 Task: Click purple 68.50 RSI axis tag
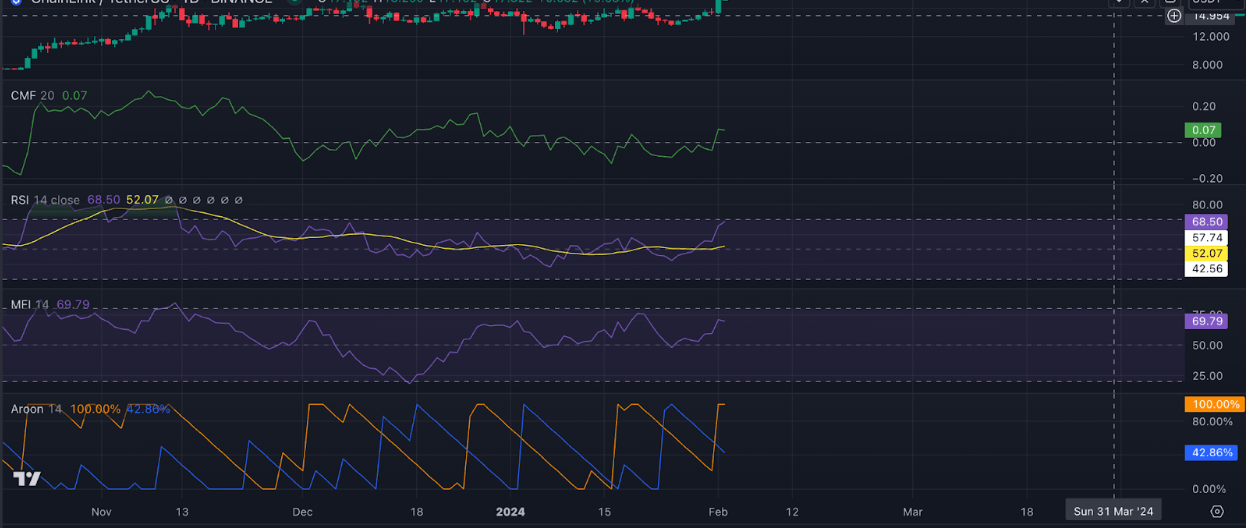1208,221
